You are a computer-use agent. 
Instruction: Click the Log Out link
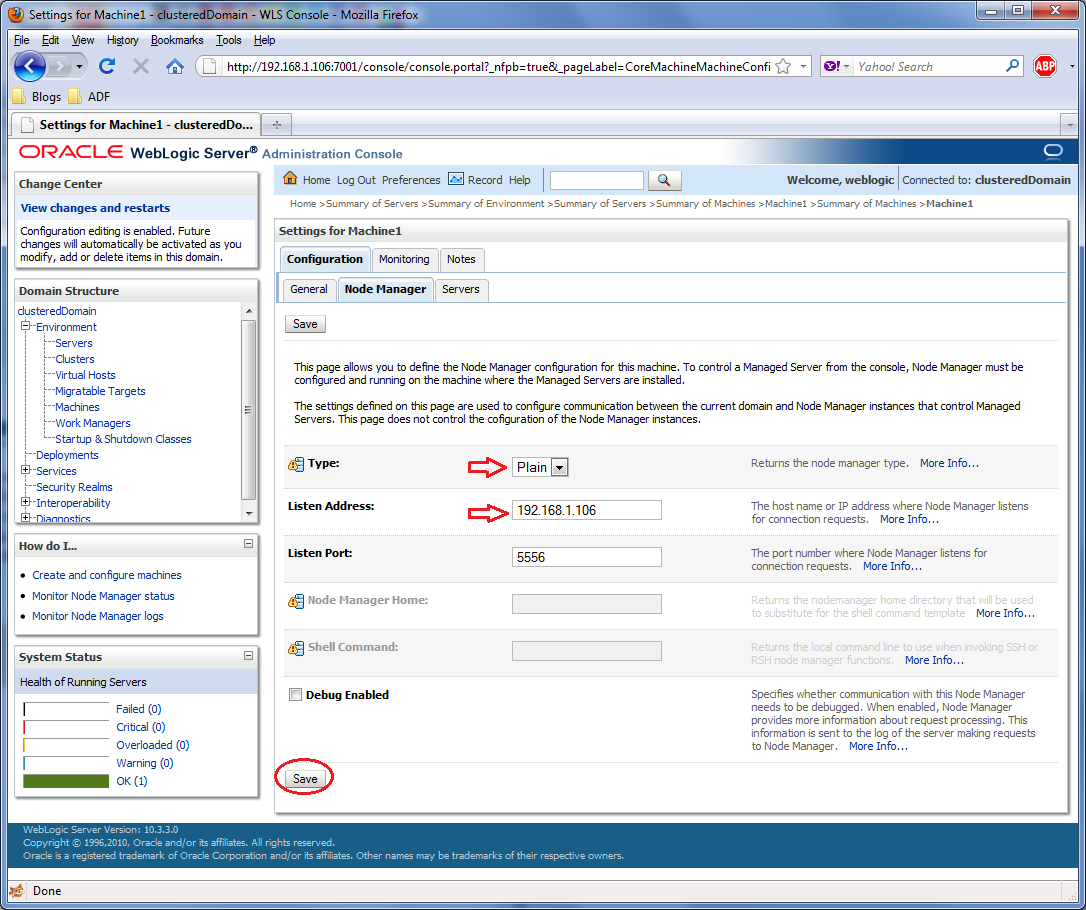(x=356, y=180)
